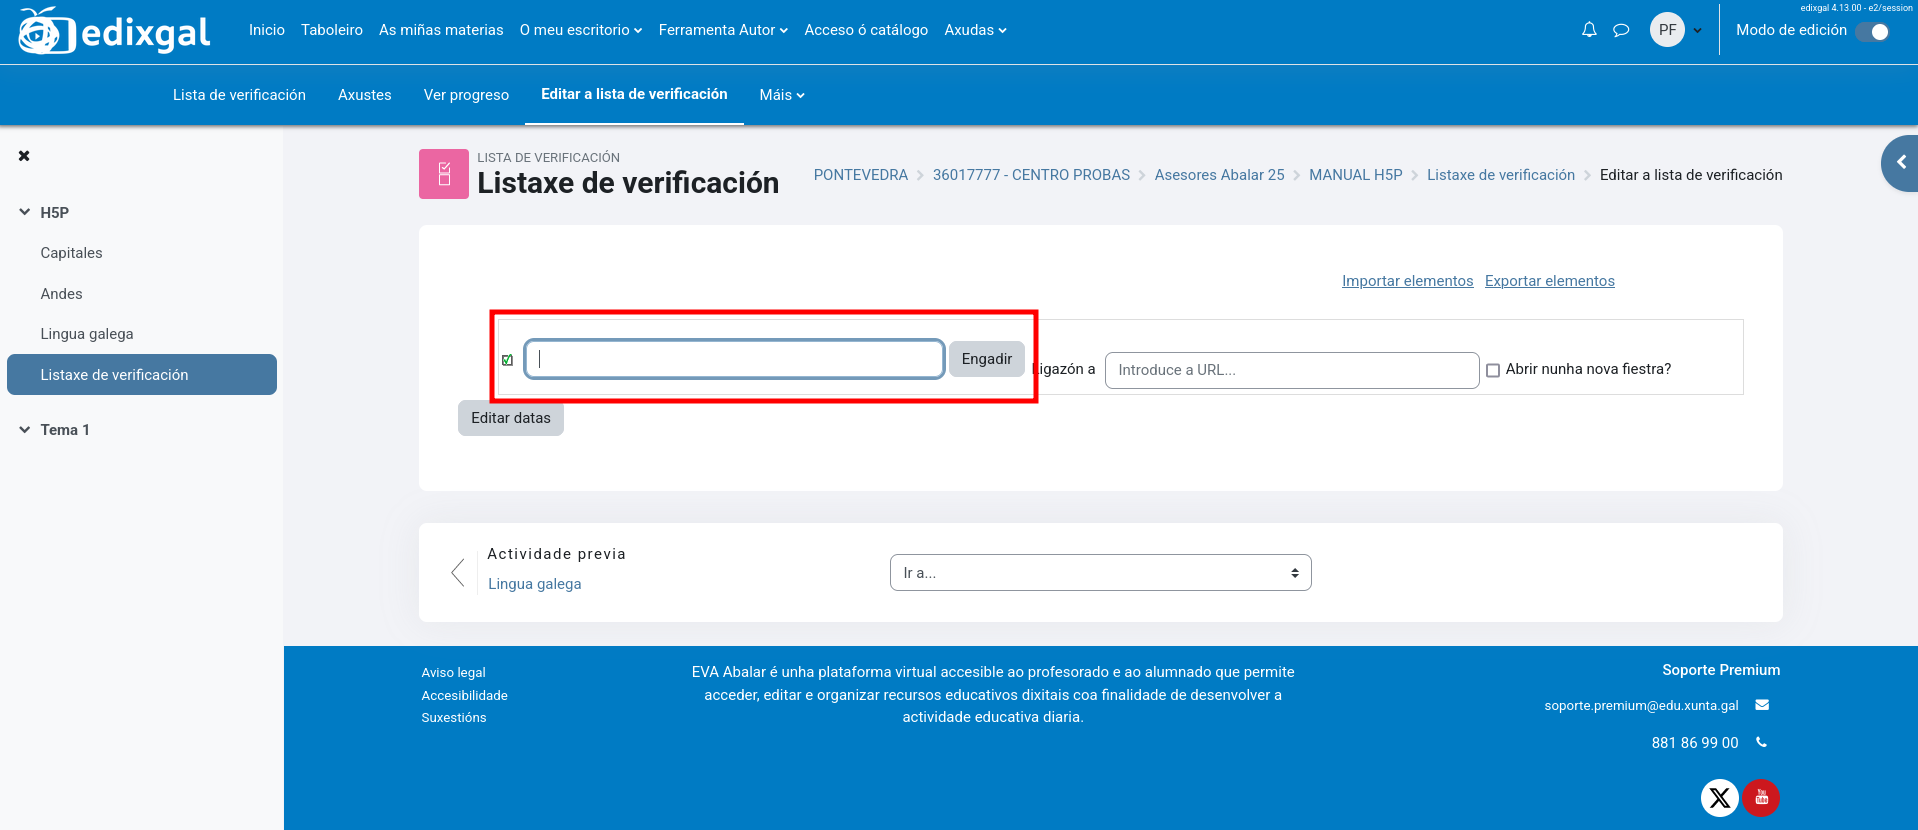The width and height of the screenshot is (1918, 830).
Task: Open the messages speech bubble
Action: click(1621, 30)
